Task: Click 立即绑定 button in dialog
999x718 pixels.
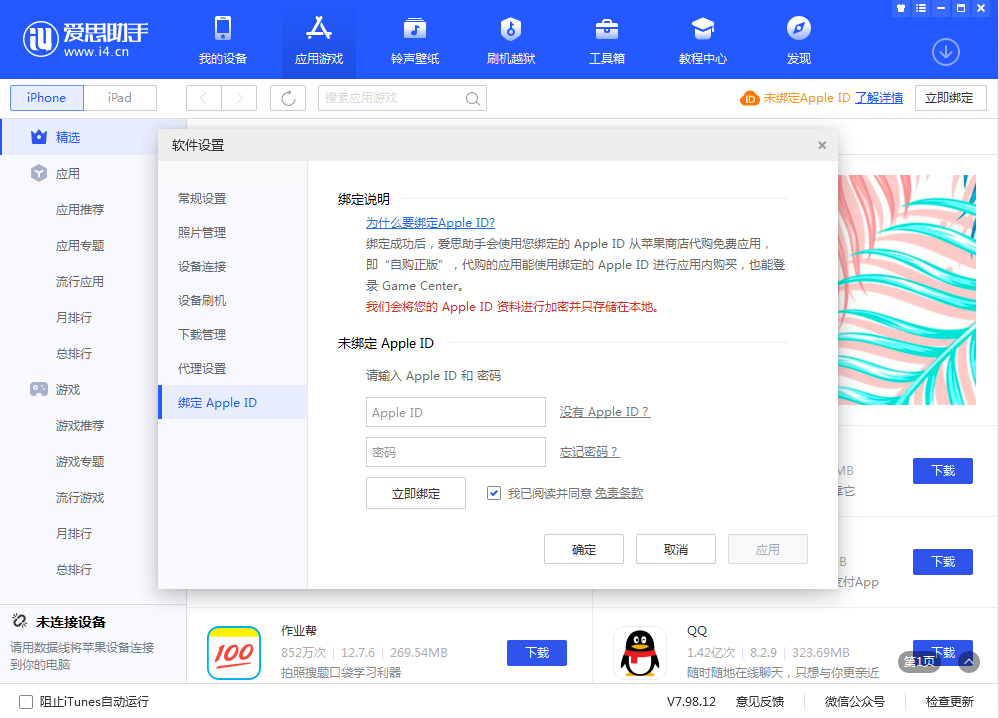Action: click(x=416, y=493)
